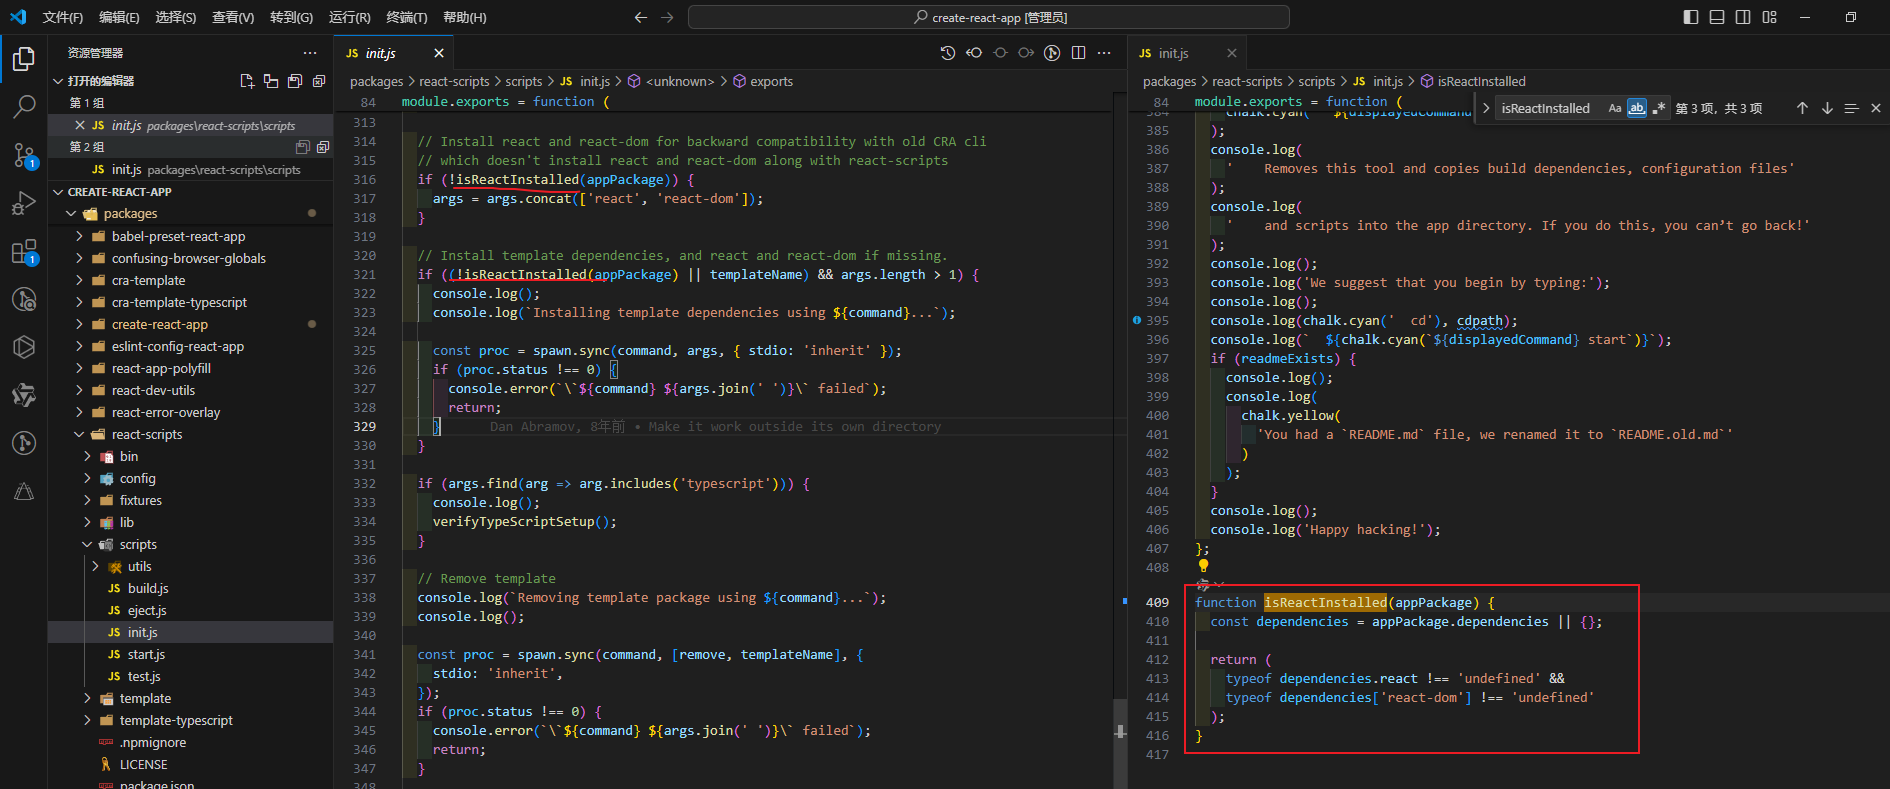Click isReactInstalled in right breadcrumb
This screenshot has height=789, width=1890.
pos(1481,82)
